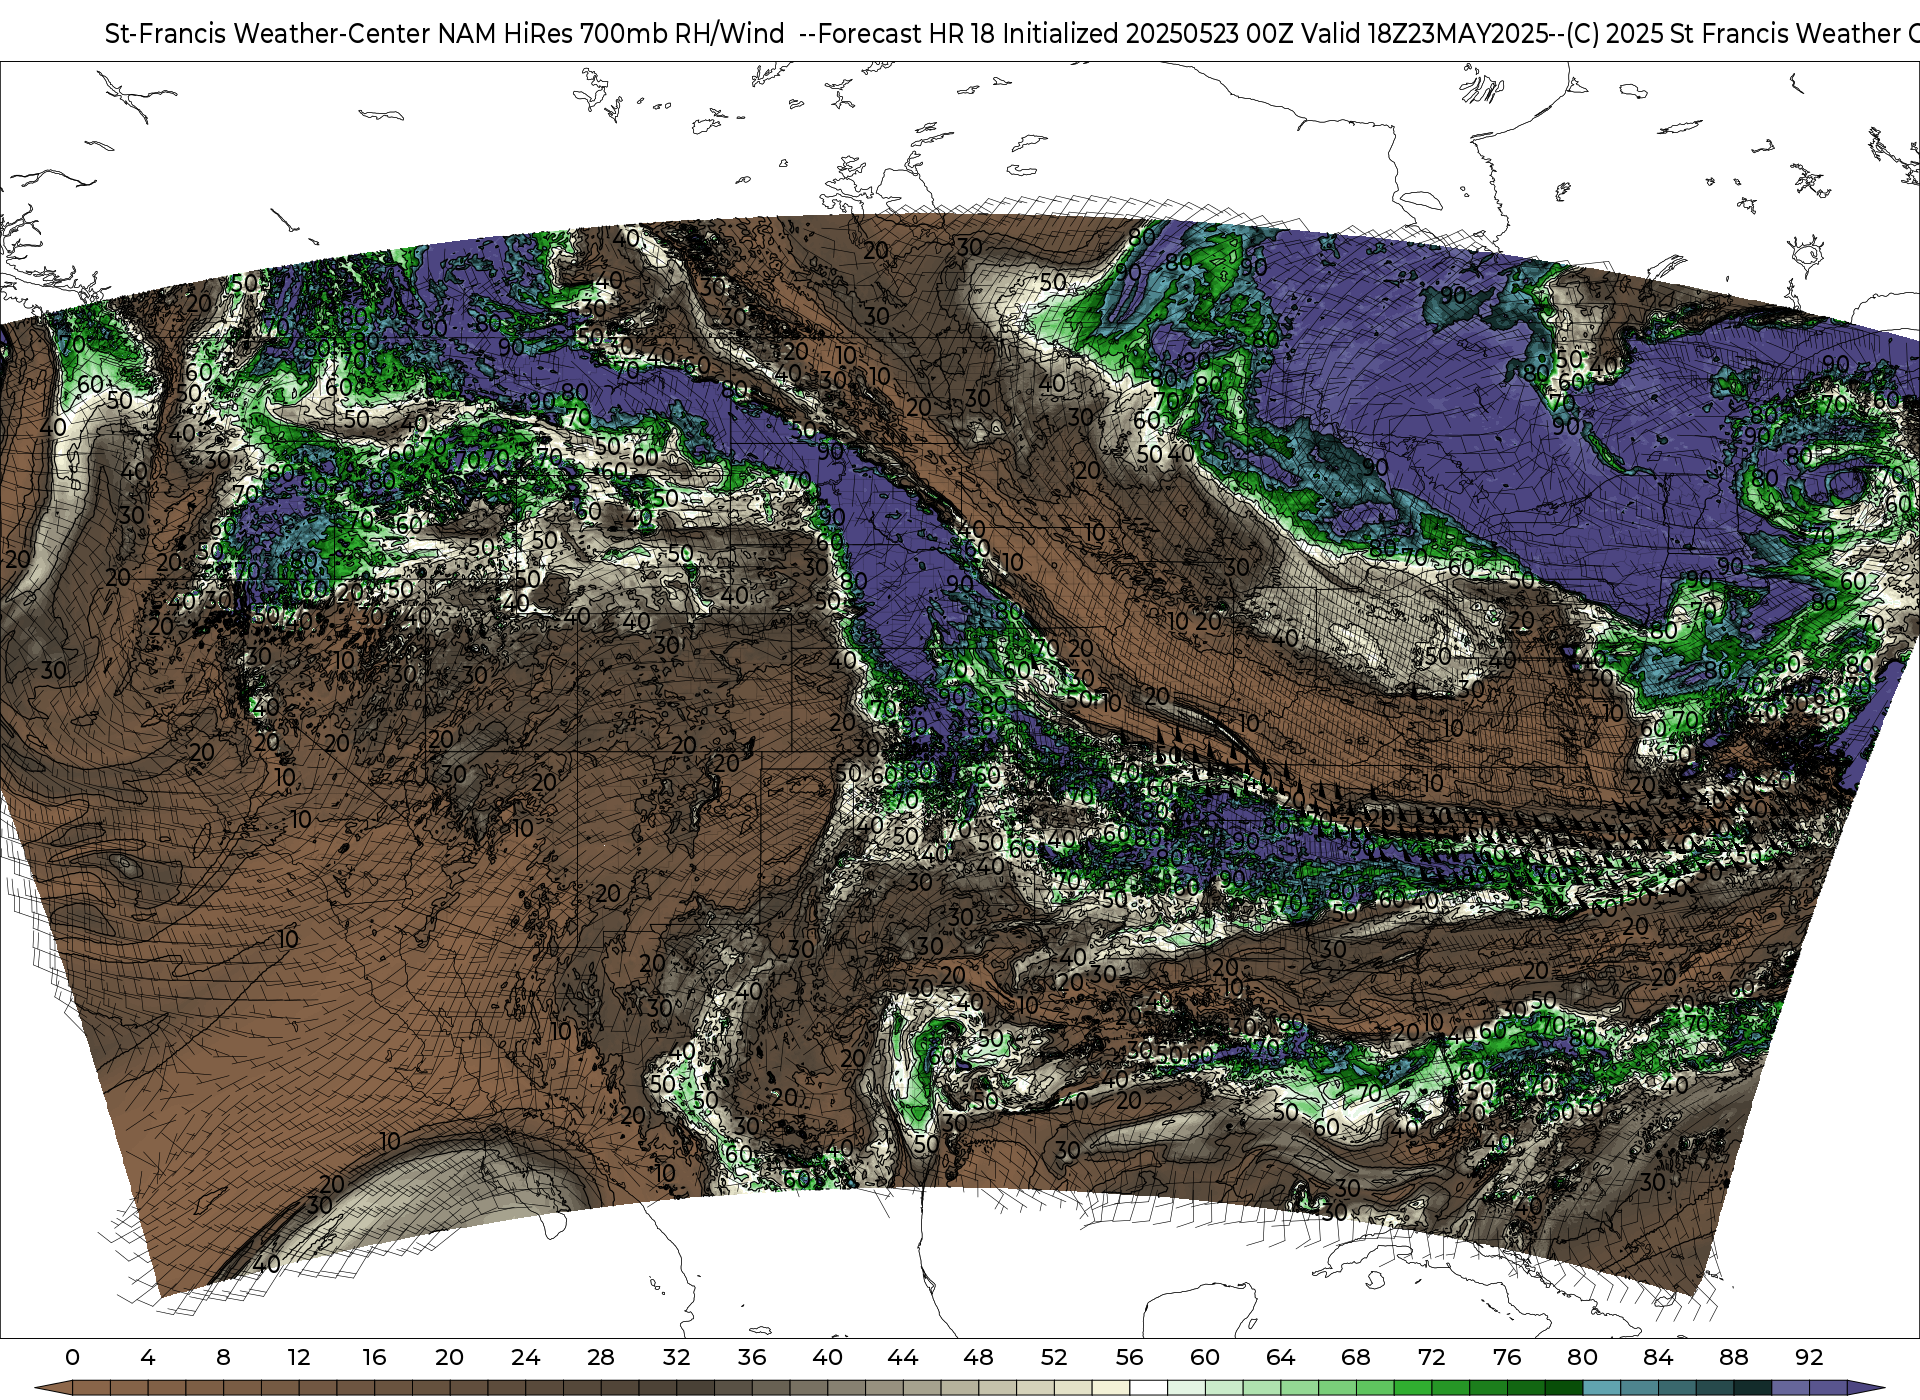
Task: Click the colorbar label "88"
Action: coord(1733,1357)
